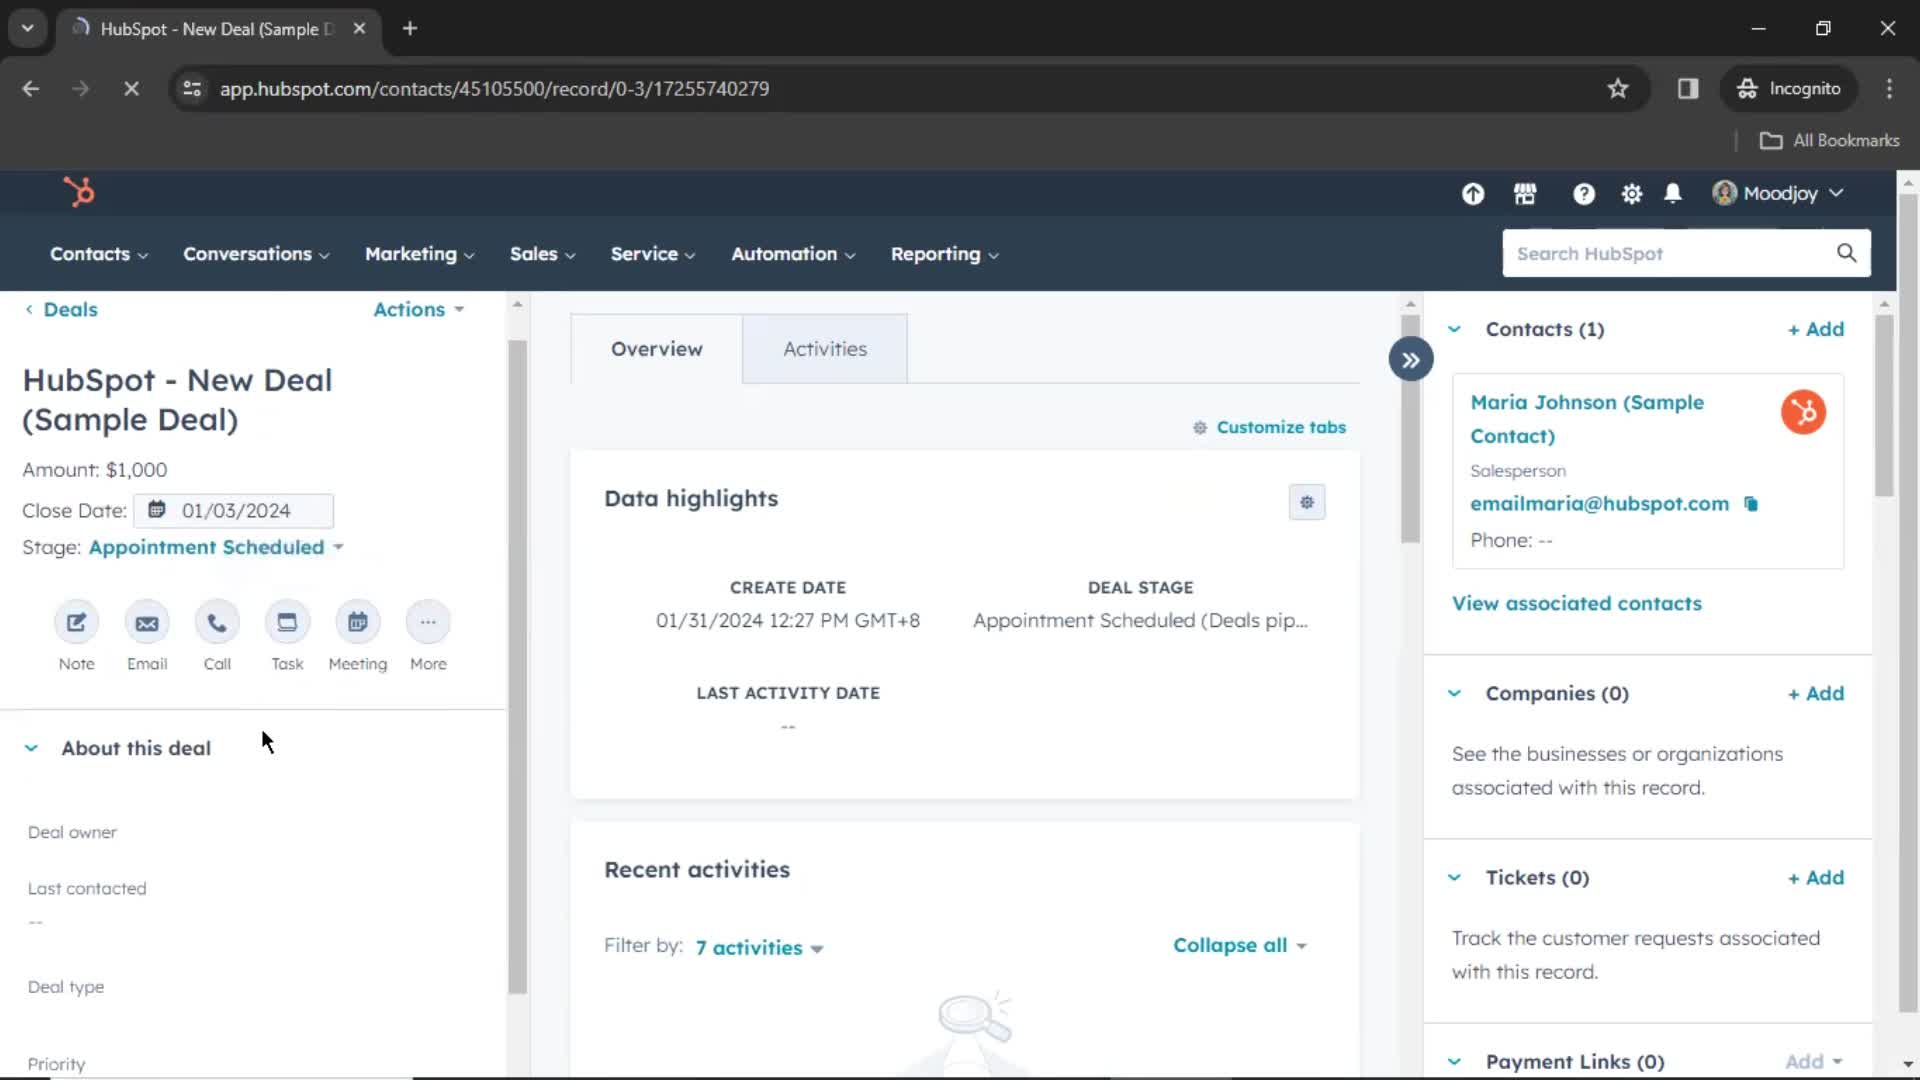Image resolution: width=1920 pixels, height=1080 pixels.
Task: Go back in browser history
Action: (31, 88)
